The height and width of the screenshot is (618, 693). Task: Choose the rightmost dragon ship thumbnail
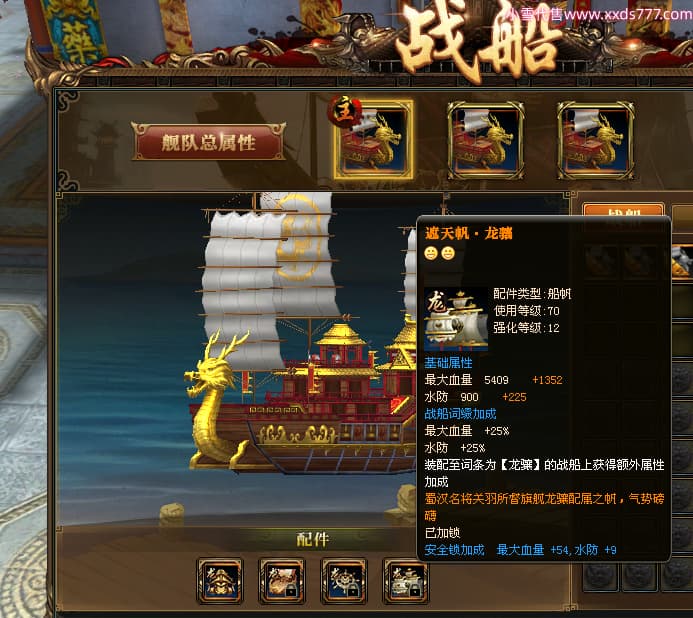pyautogui.click(x=596, y=141)
